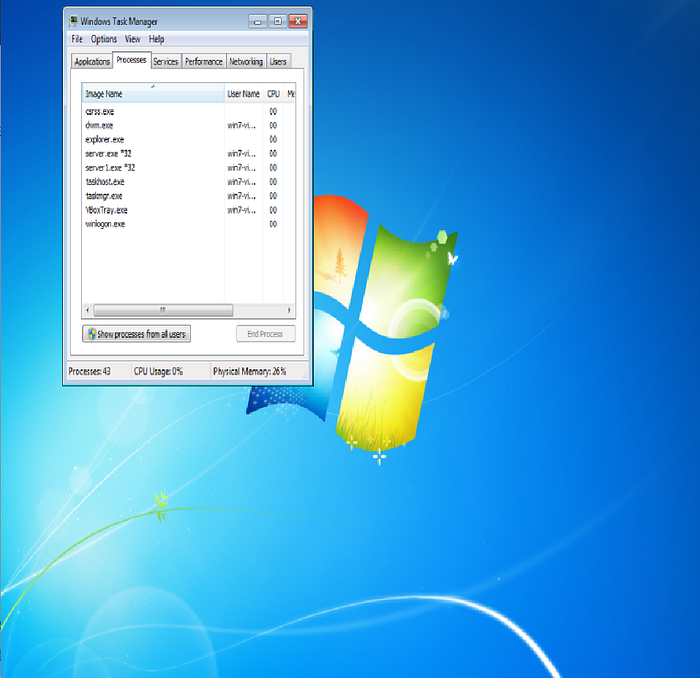Click the partially visible Memory column header
The height and width of the screenshot is (678, 700).
click(290, 94)
